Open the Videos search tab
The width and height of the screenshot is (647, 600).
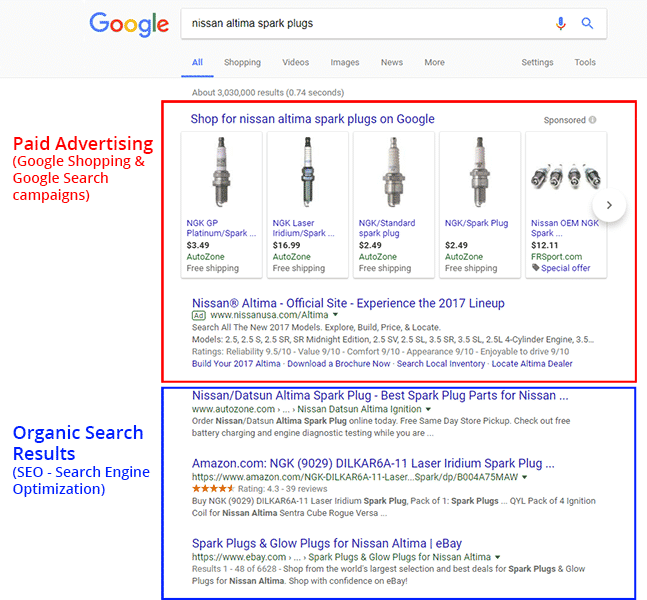click(x=295, y=62)
